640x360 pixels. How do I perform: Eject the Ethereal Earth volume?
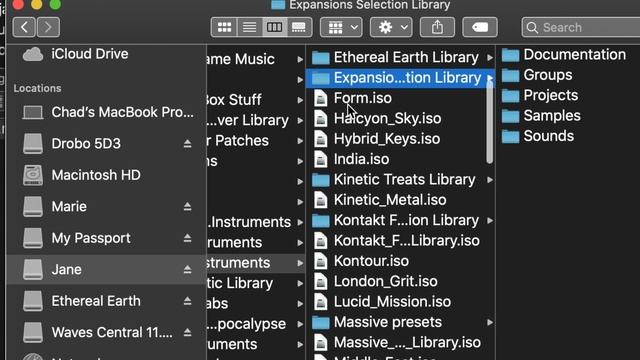pos(187,301)
